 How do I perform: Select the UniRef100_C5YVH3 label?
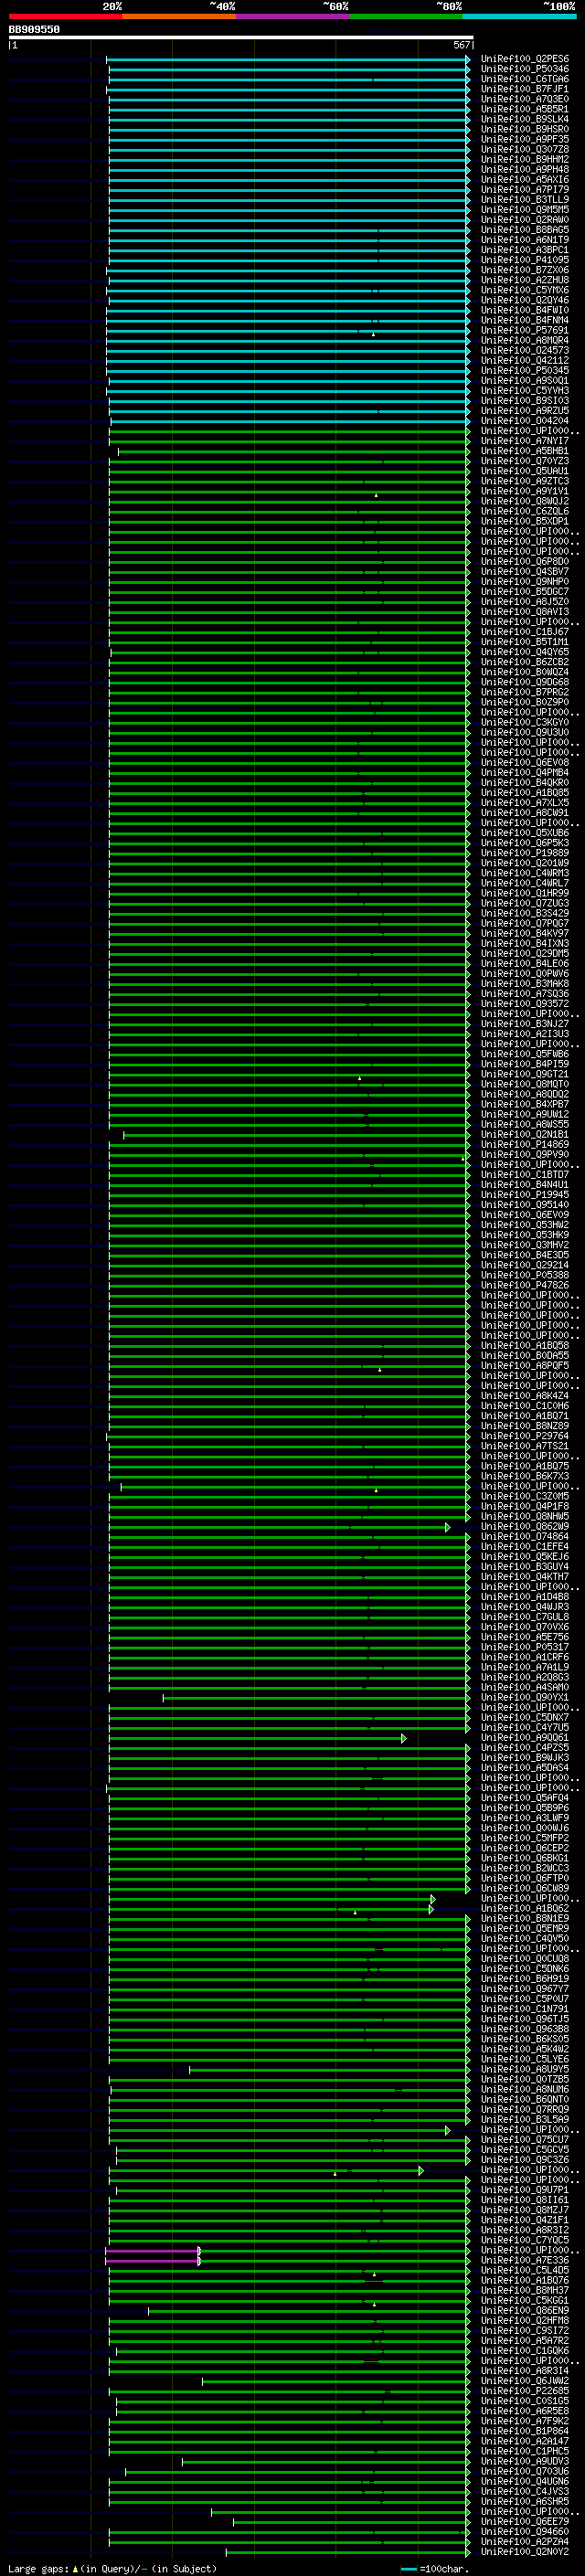pyautogui.click(x=525, y=391)
